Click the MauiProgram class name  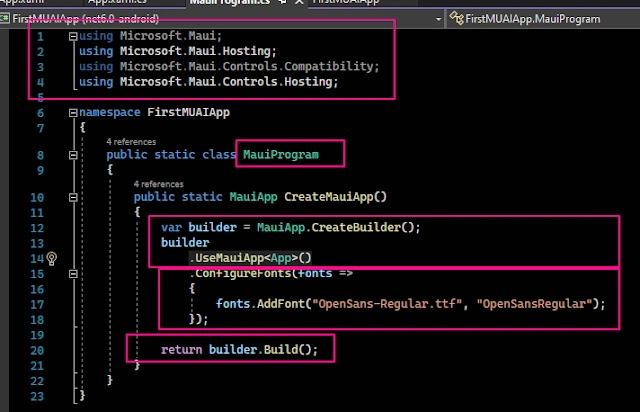tap(281, 155)
